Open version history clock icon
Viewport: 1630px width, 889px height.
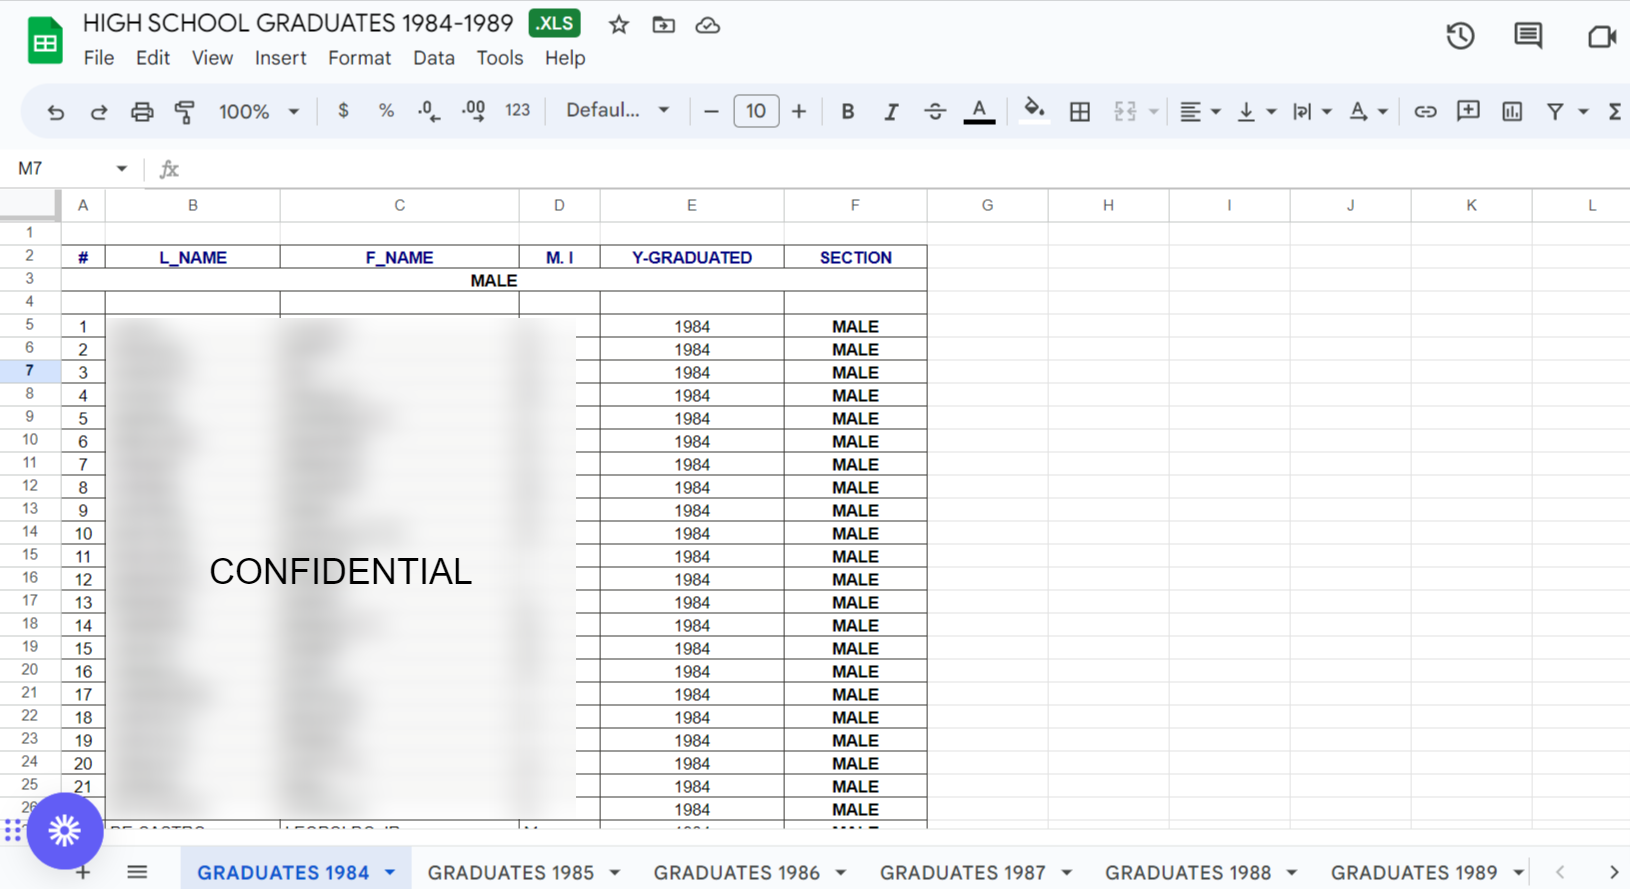point(1460,36)
